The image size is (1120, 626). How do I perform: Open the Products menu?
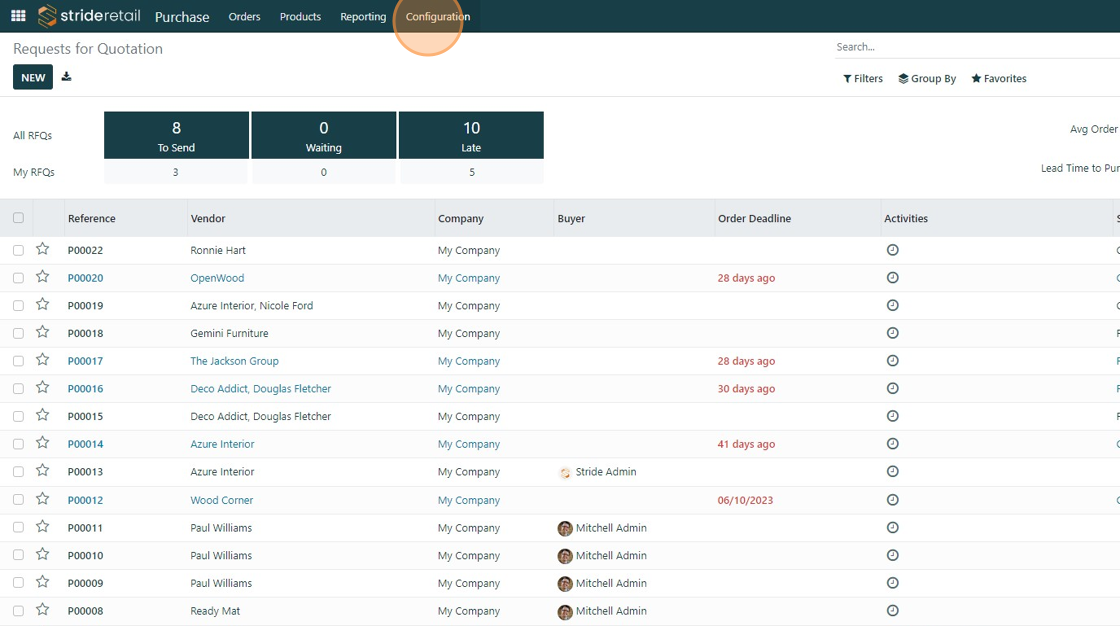[x=300, y=16]
